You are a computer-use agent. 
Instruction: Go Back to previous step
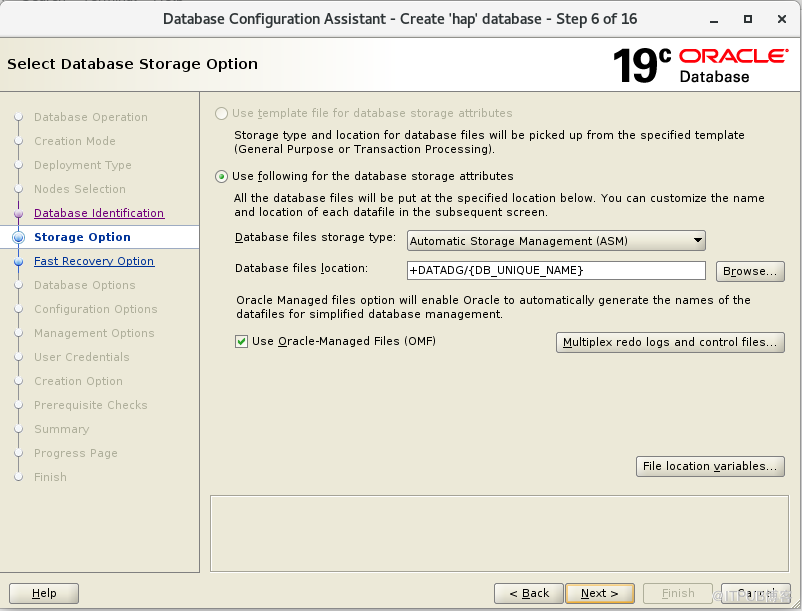tap(529, 593)
